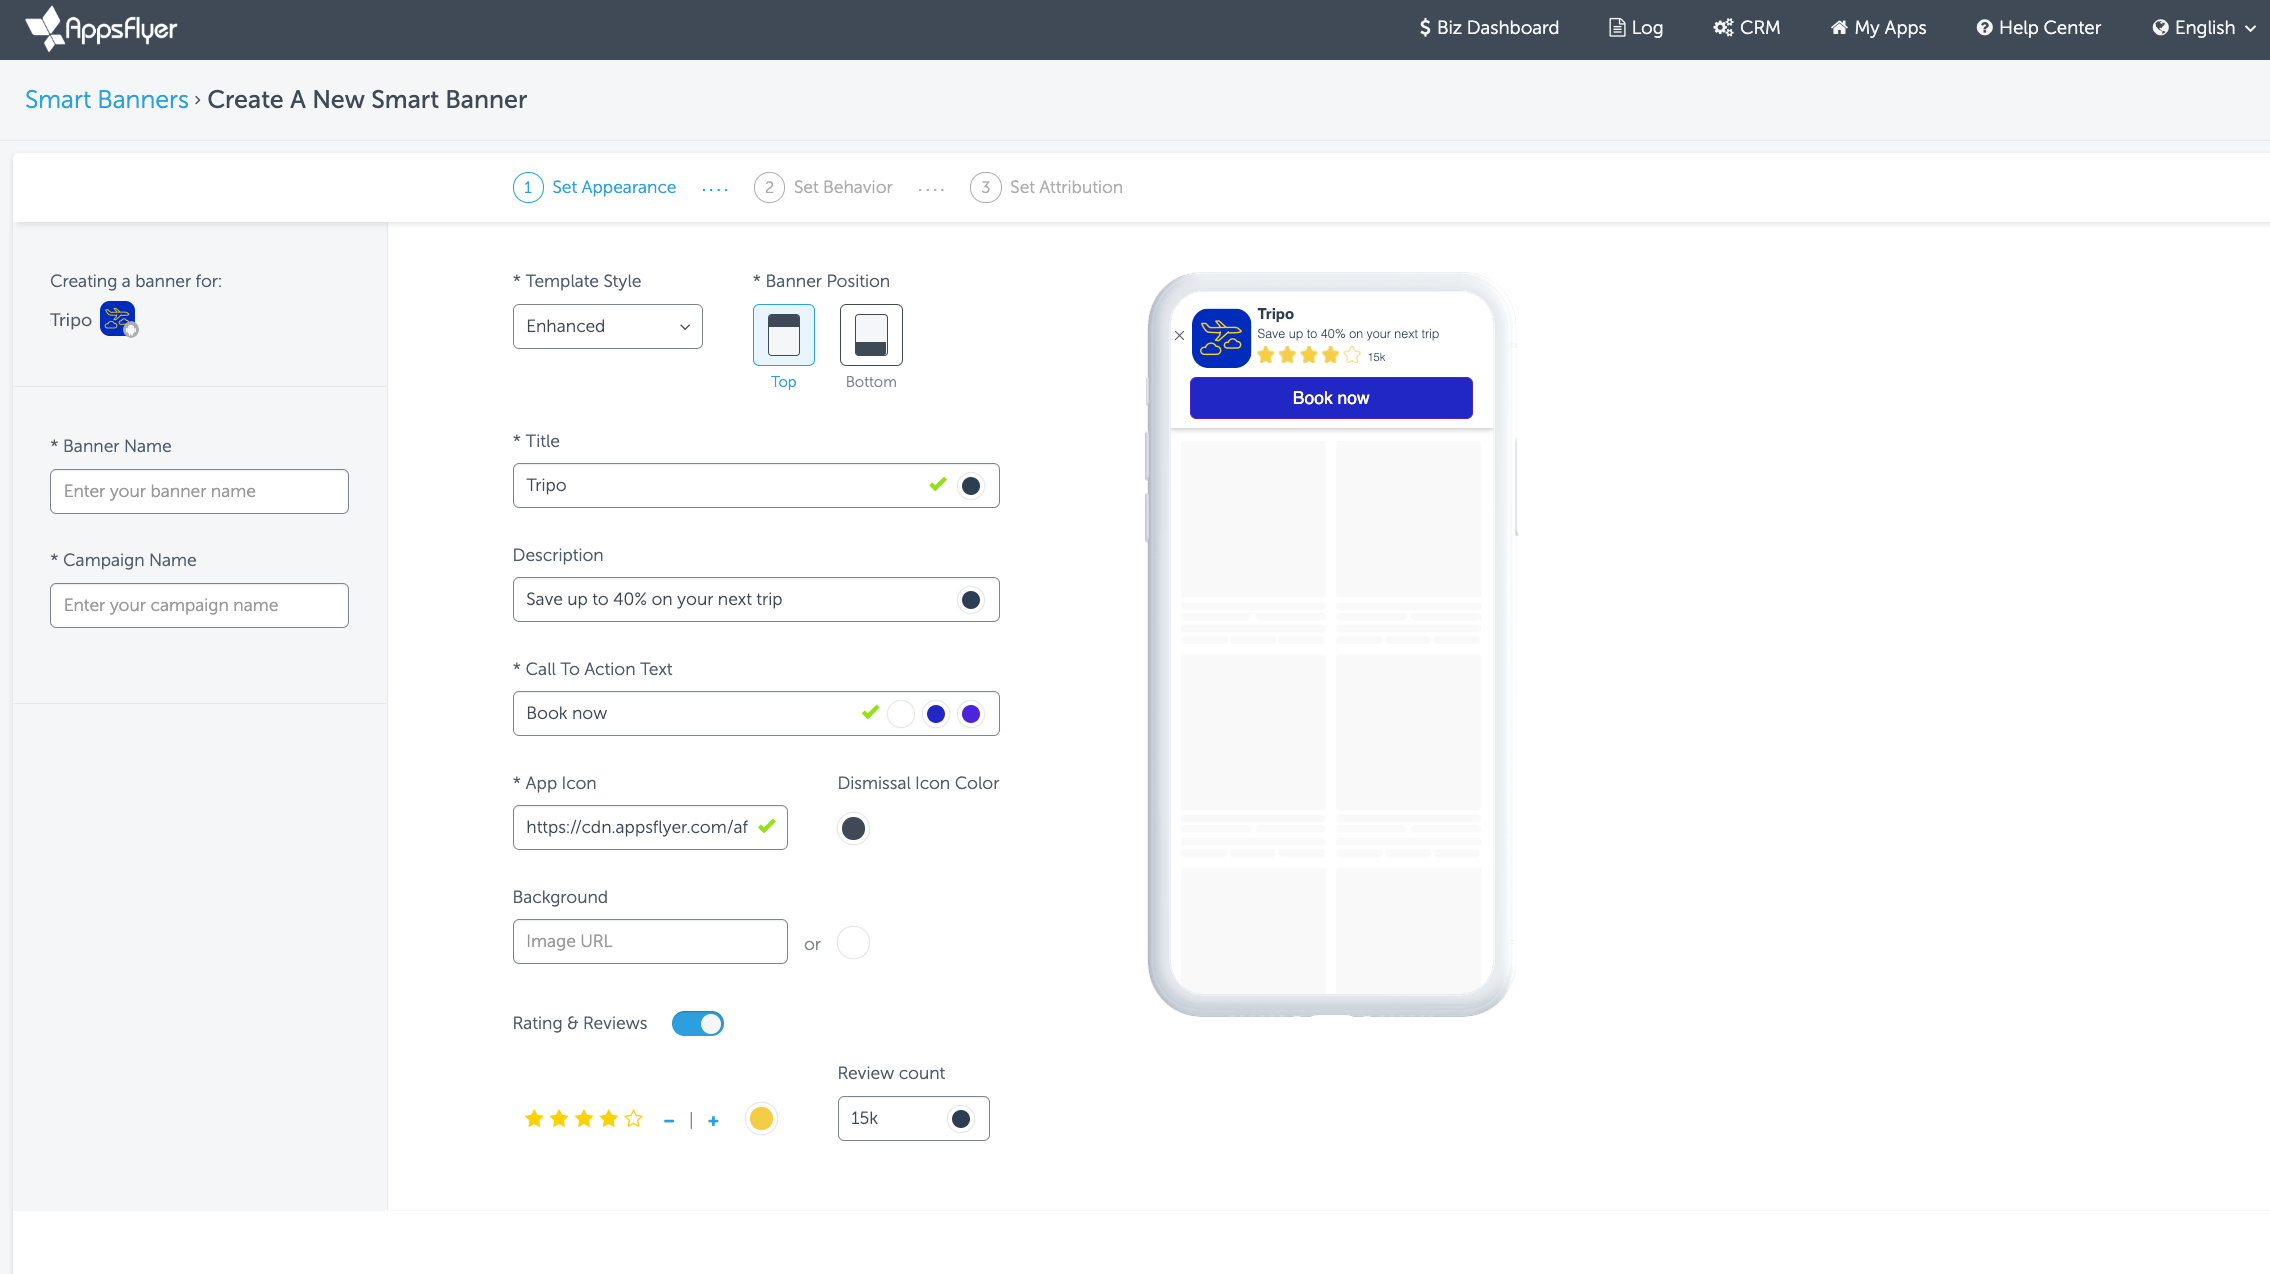Viewport: 2270px width, 1274px height.
Task: Select the Set Appearance step
Action: point(595,187)
